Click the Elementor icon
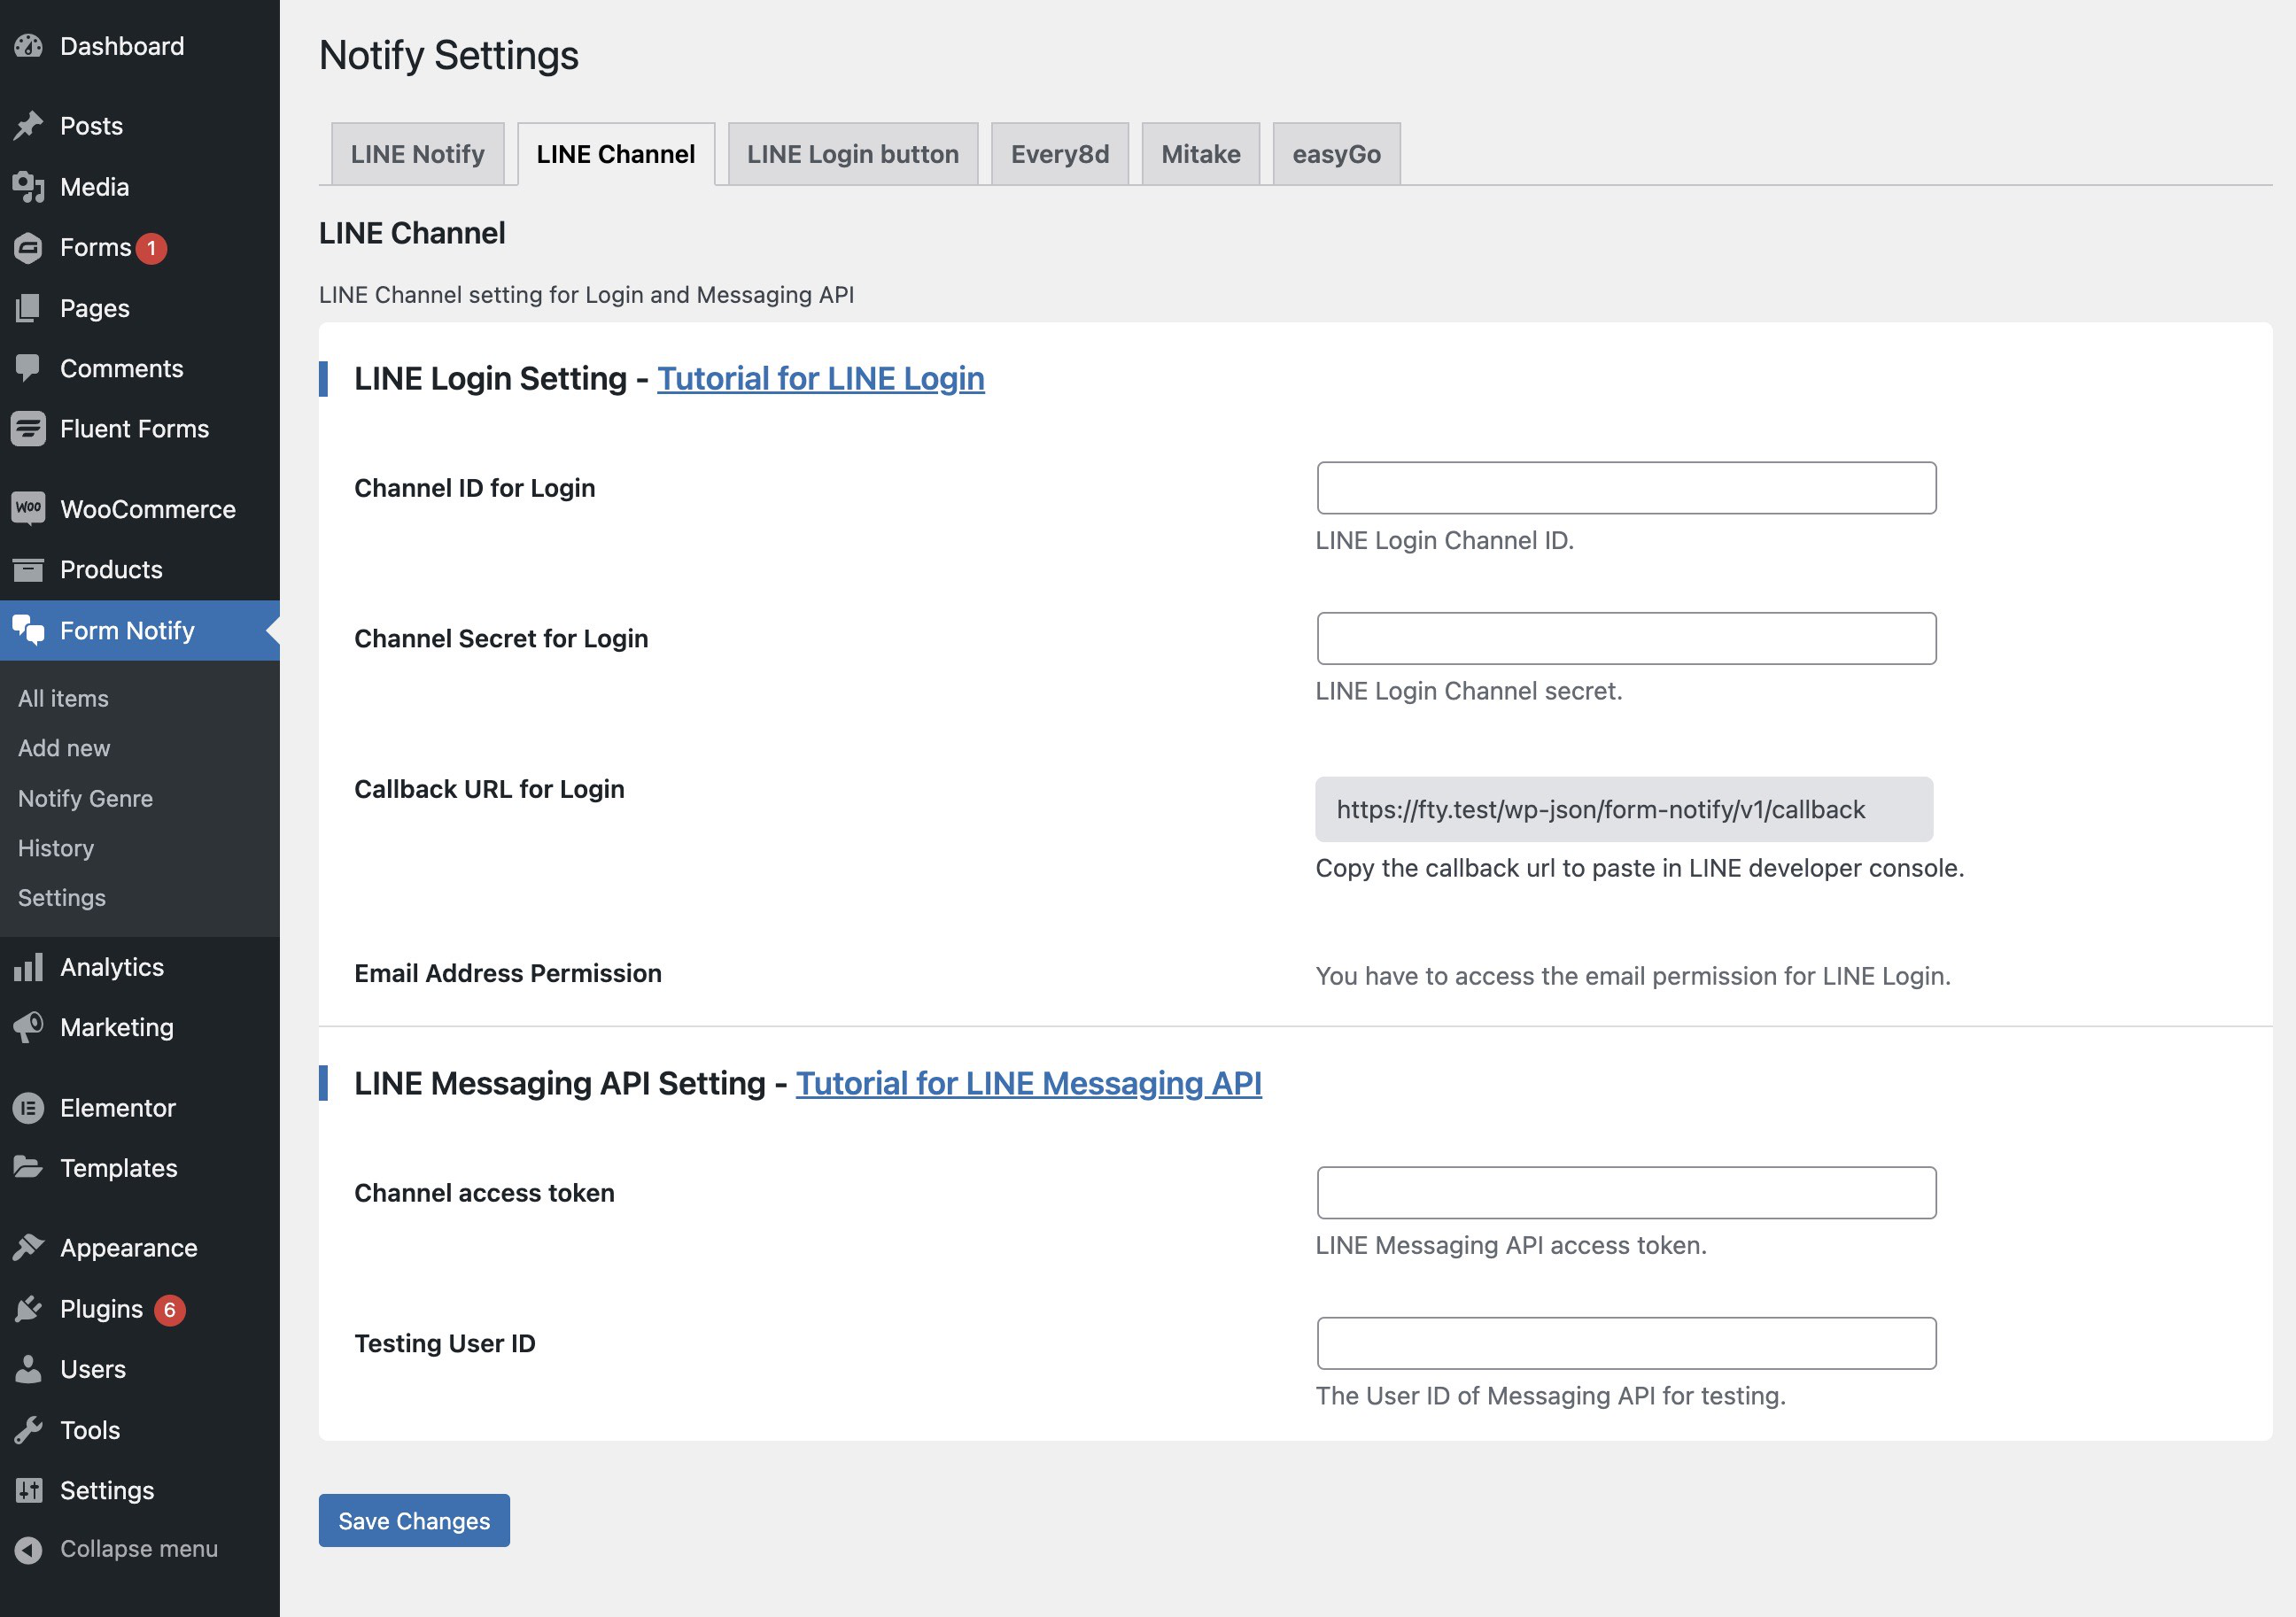This screenshot has width=2296, height=1617. click(x=28, y=1108)
